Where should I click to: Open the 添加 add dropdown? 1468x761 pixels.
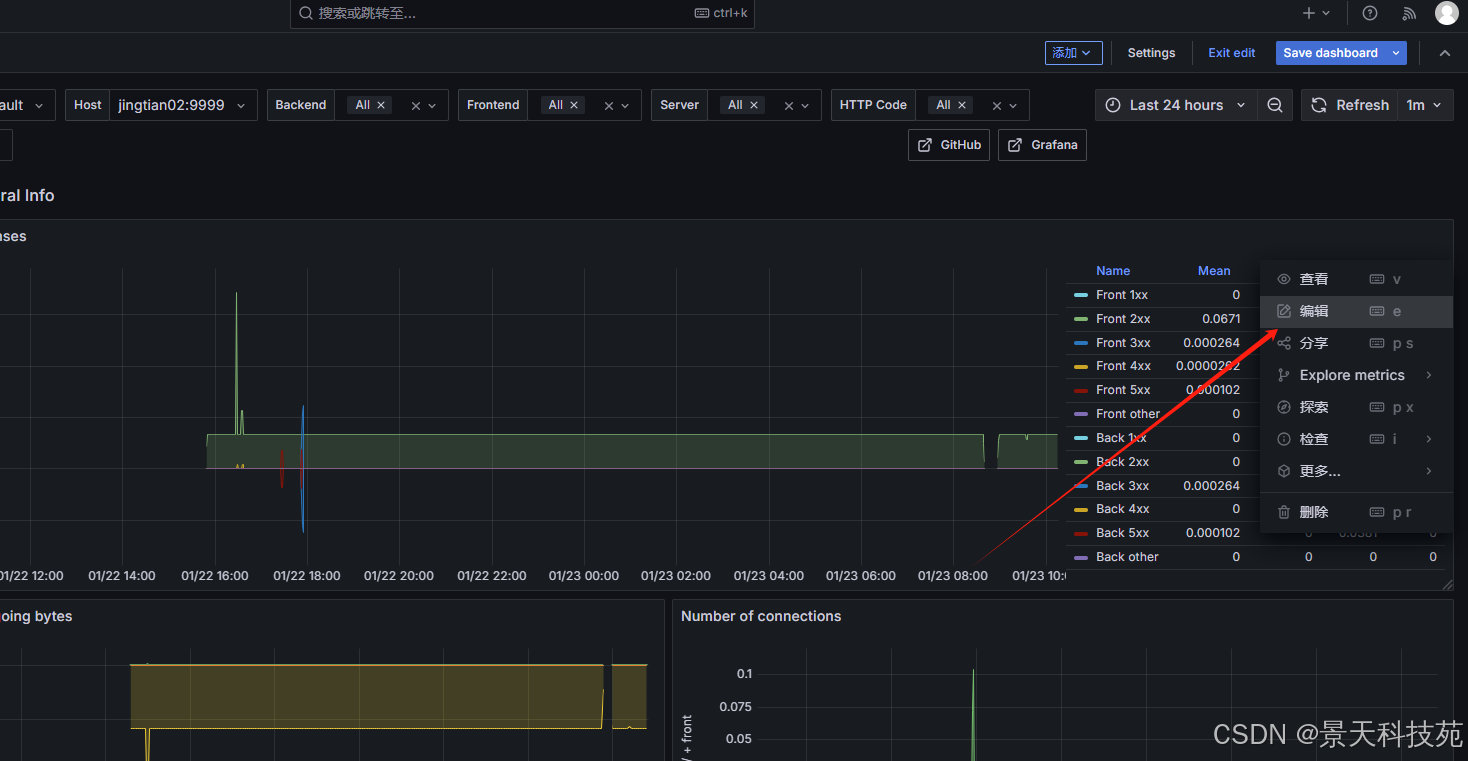click(1073, 53)
